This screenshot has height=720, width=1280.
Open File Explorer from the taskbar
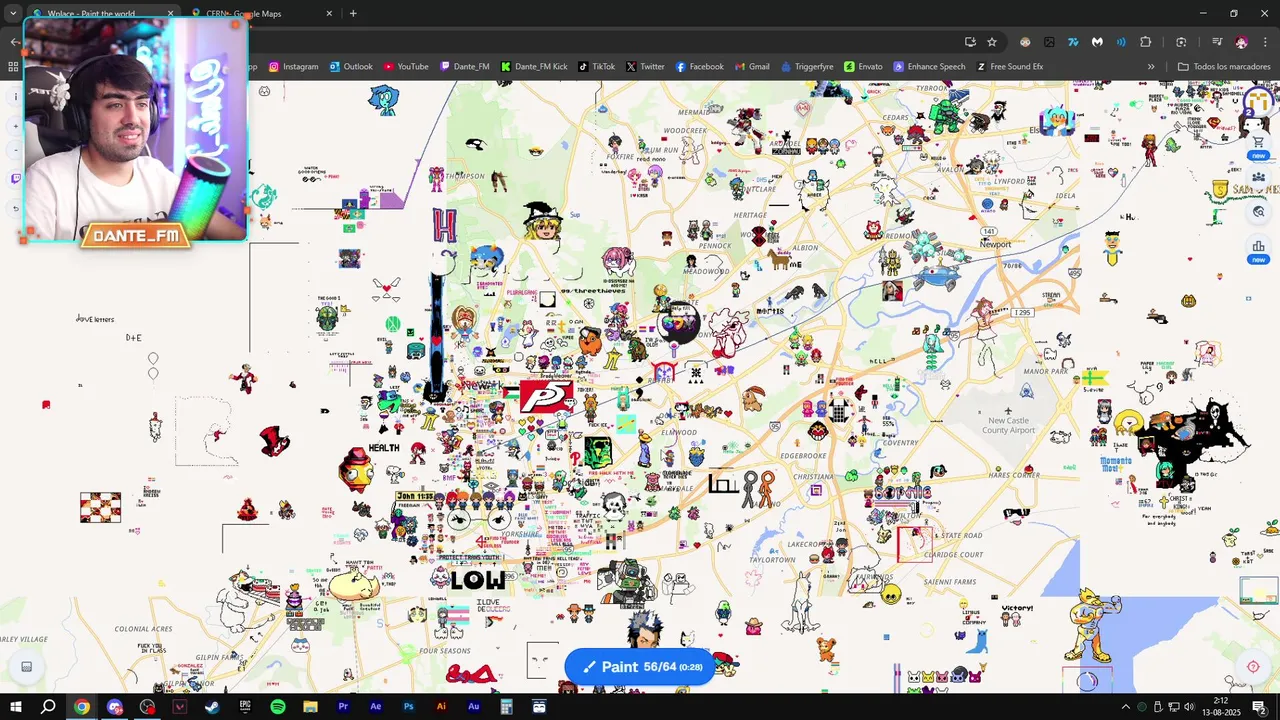(310, 707)
